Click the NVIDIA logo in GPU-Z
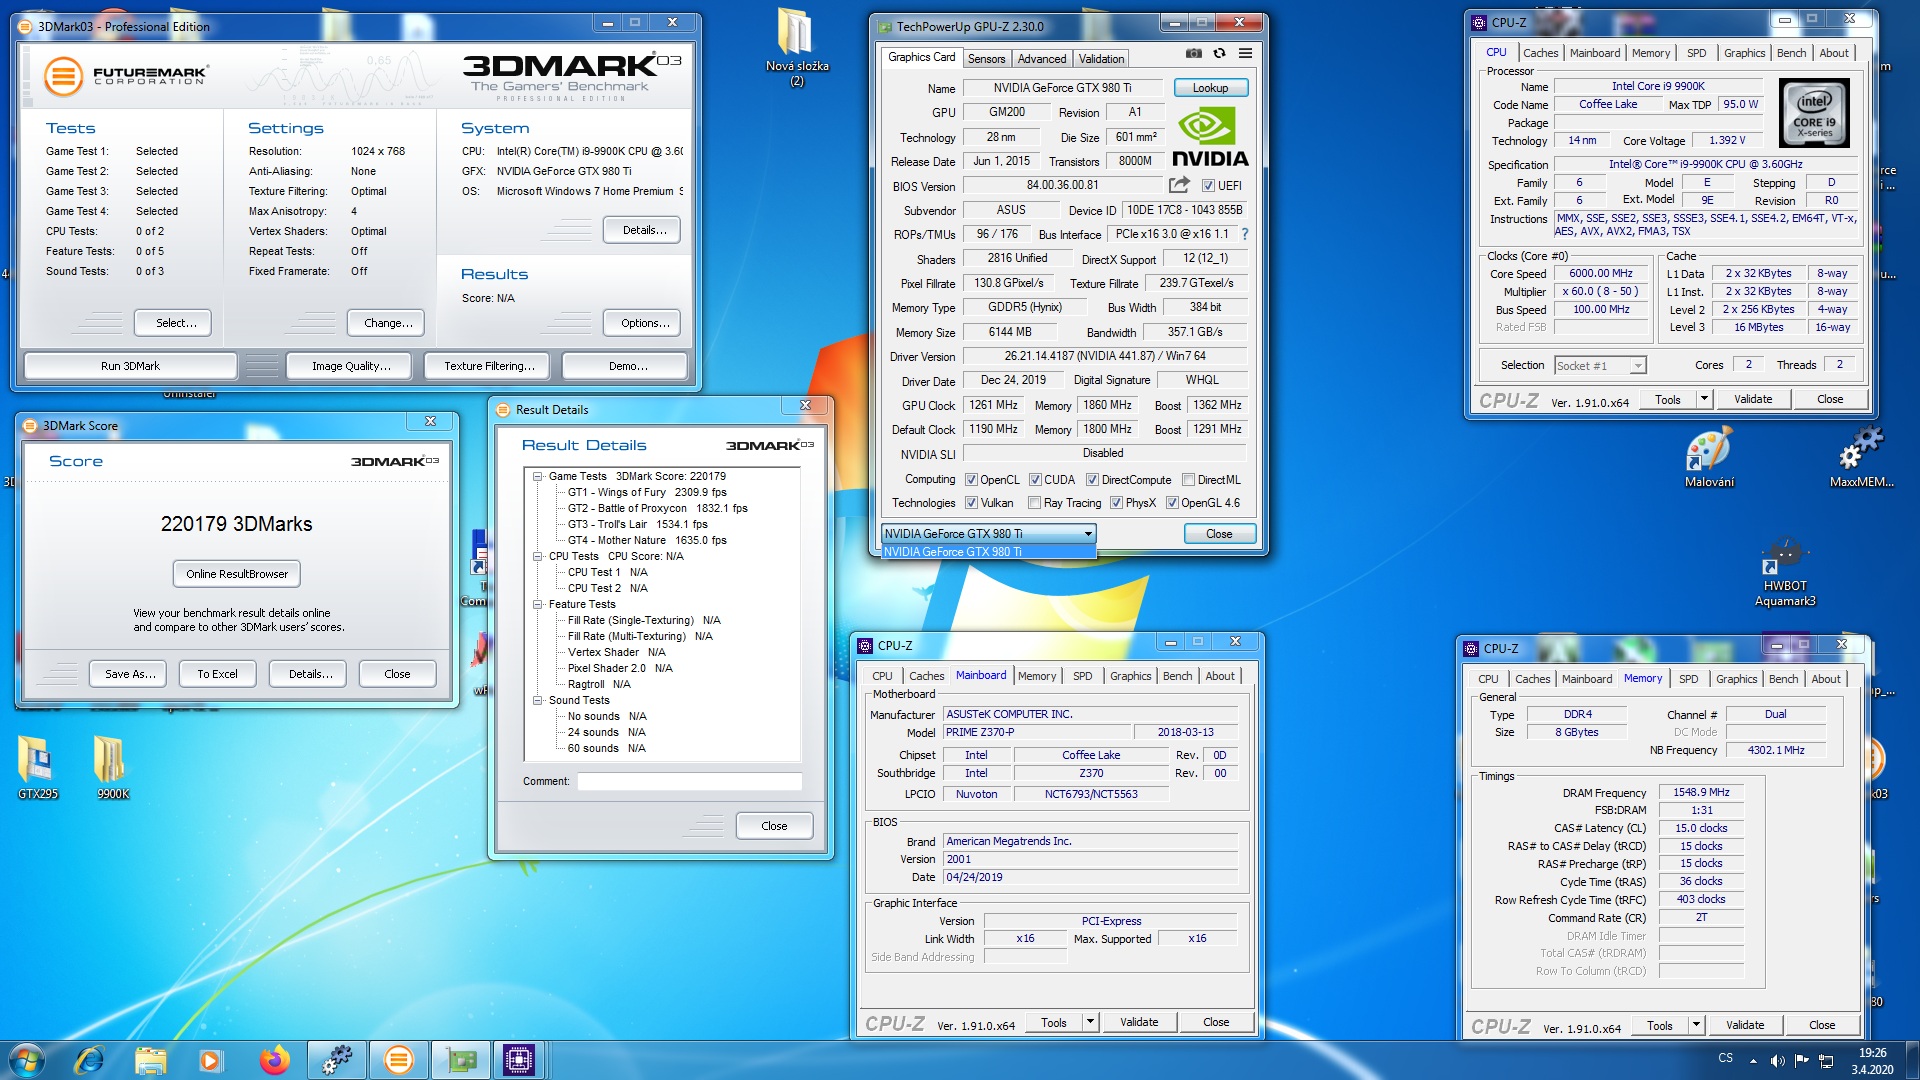Screen dimensions: 1920x1080 pos(1209,138)
